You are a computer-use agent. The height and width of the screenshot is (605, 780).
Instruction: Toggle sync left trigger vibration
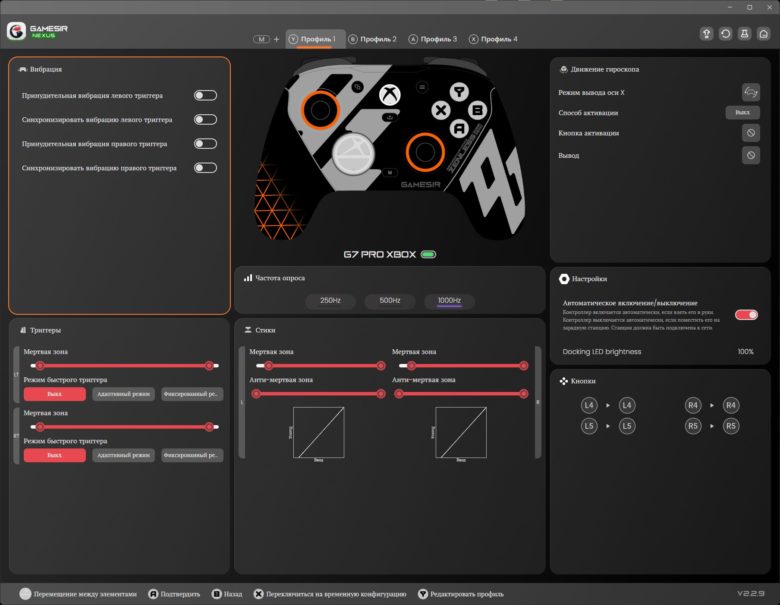tap(205, 119)
